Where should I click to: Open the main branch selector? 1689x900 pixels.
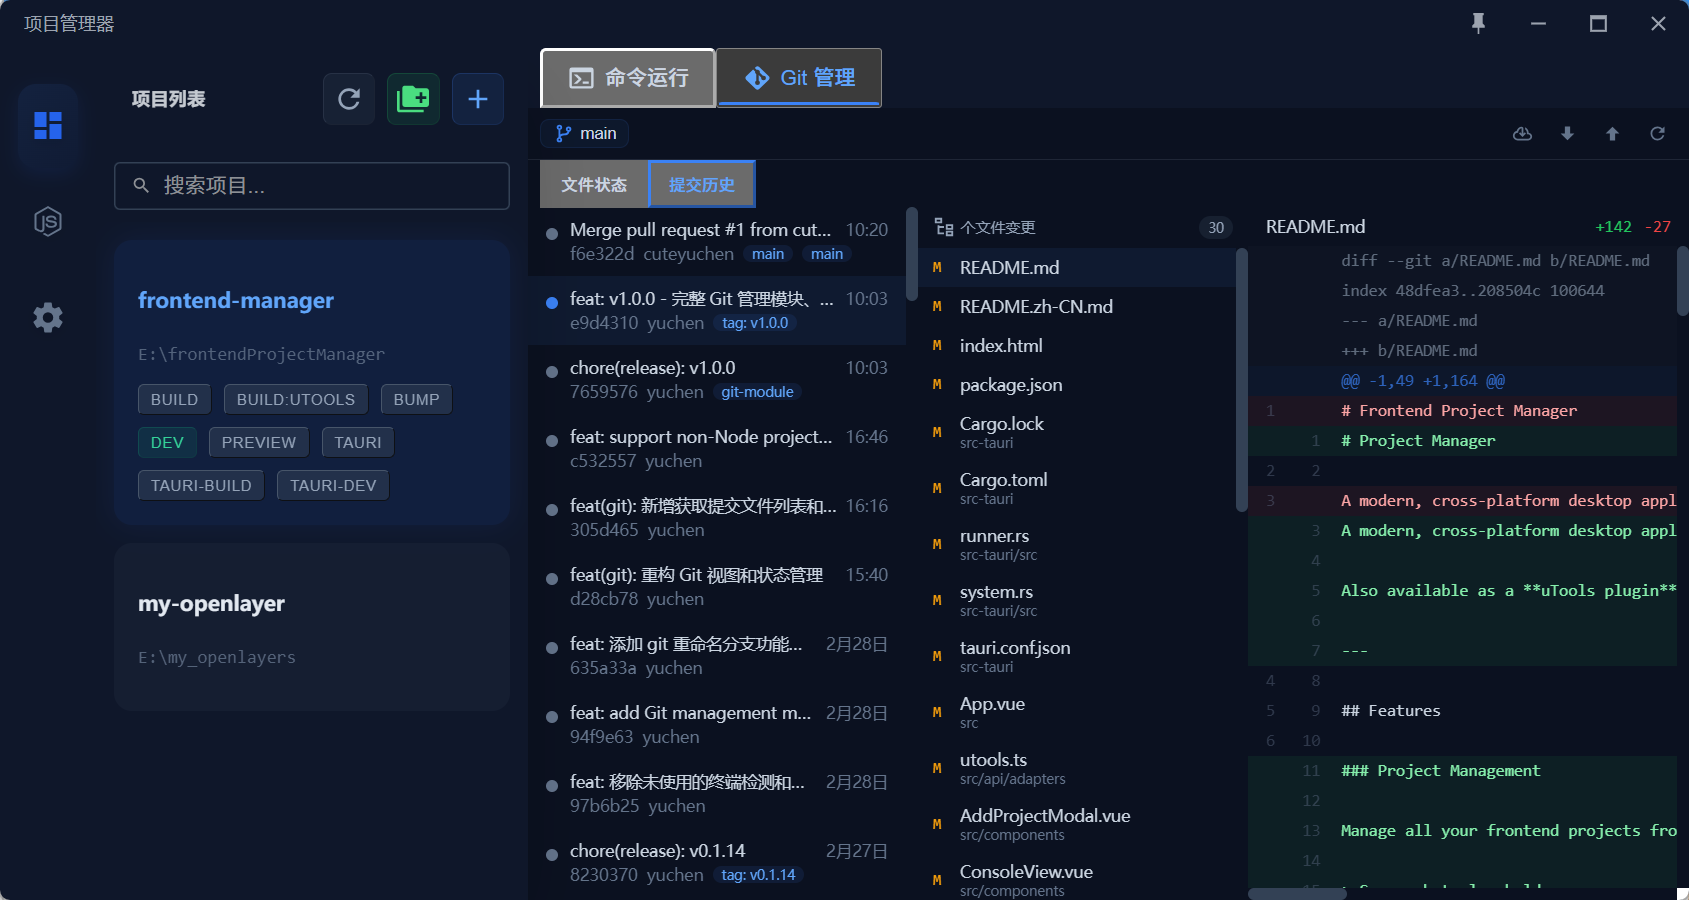586,134
